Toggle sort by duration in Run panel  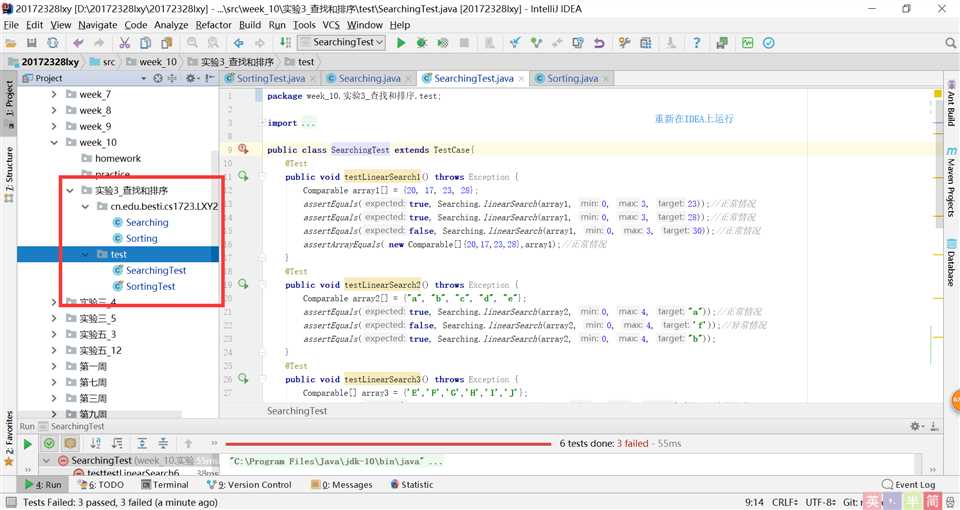[117, 443]
